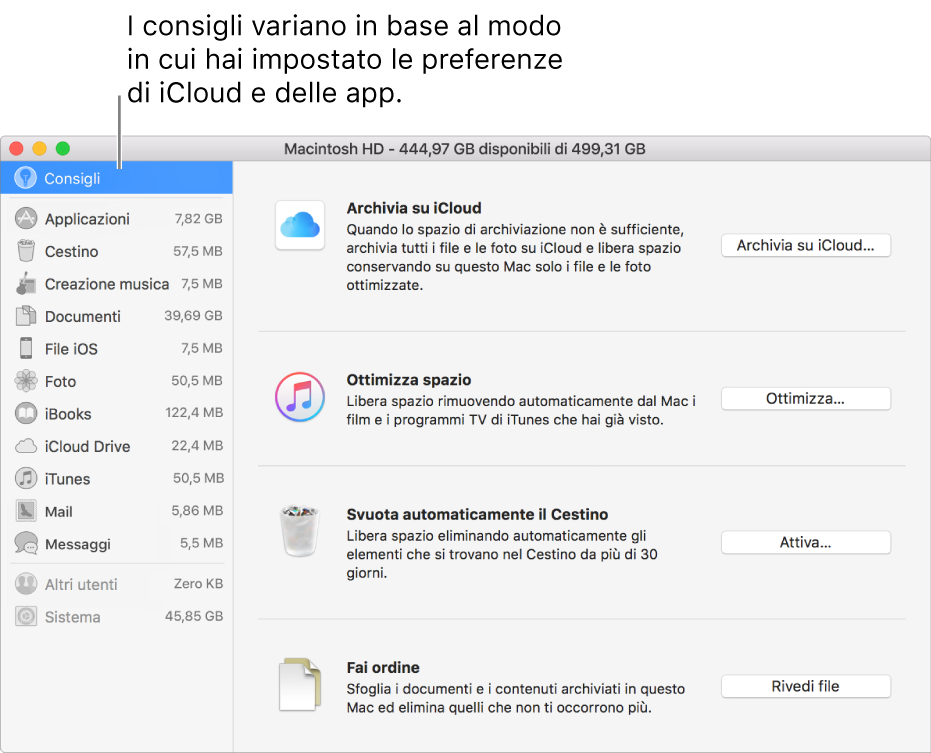This screenshot has height=753, width=931.
Task: Click the iCloud Drive cloud icon in sidebar
Action: pos(26,446)
